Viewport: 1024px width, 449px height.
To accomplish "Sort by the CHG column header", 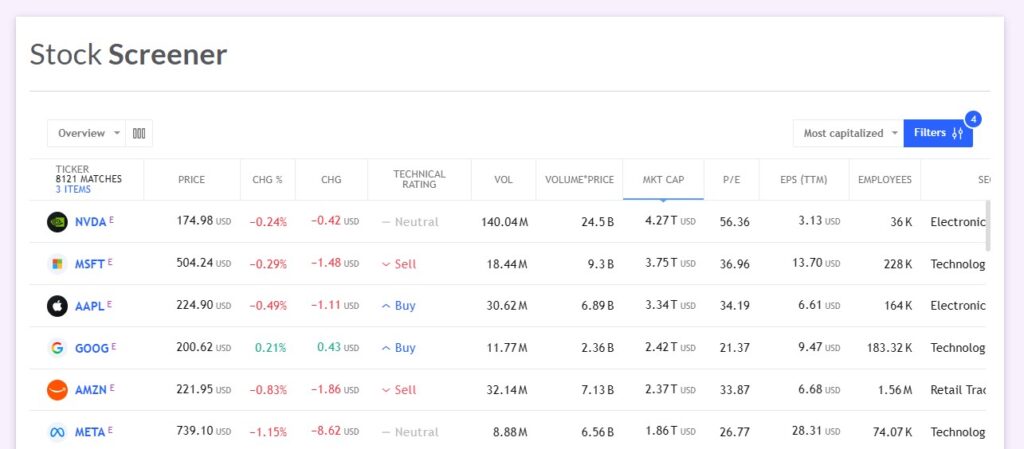I will coord(331,179).
